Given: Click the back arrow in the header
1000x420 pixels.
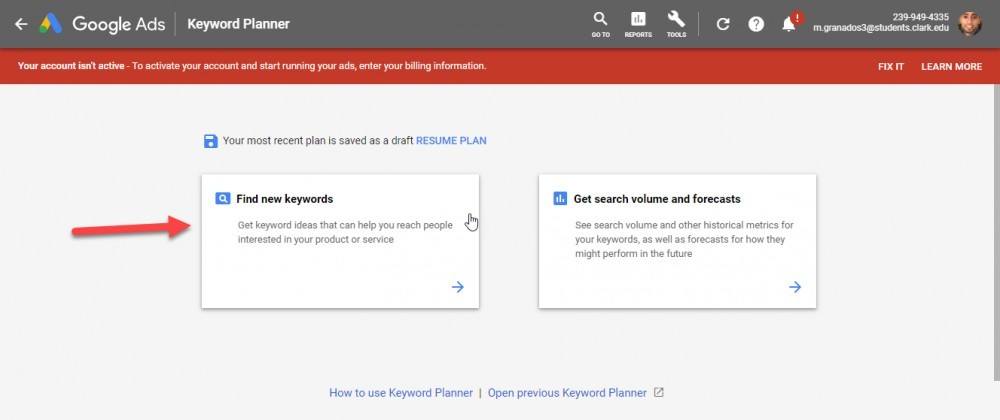Looking at the screenshot, I should (21, 24).
